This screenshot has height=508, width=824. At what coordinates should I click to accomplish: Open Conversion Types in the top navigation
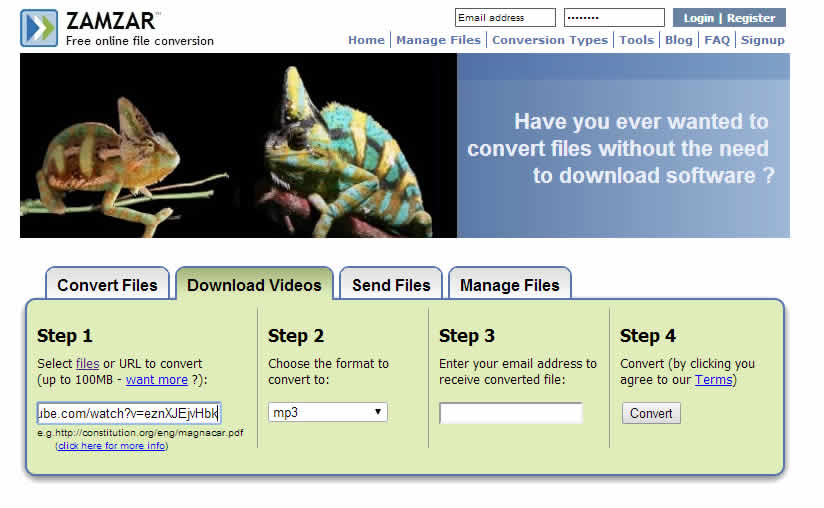tap(550, 40)
